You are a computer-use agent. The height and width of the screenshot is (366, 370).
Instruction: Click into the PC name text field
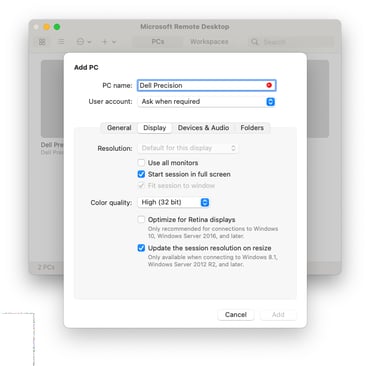click(x=207, y=85)
